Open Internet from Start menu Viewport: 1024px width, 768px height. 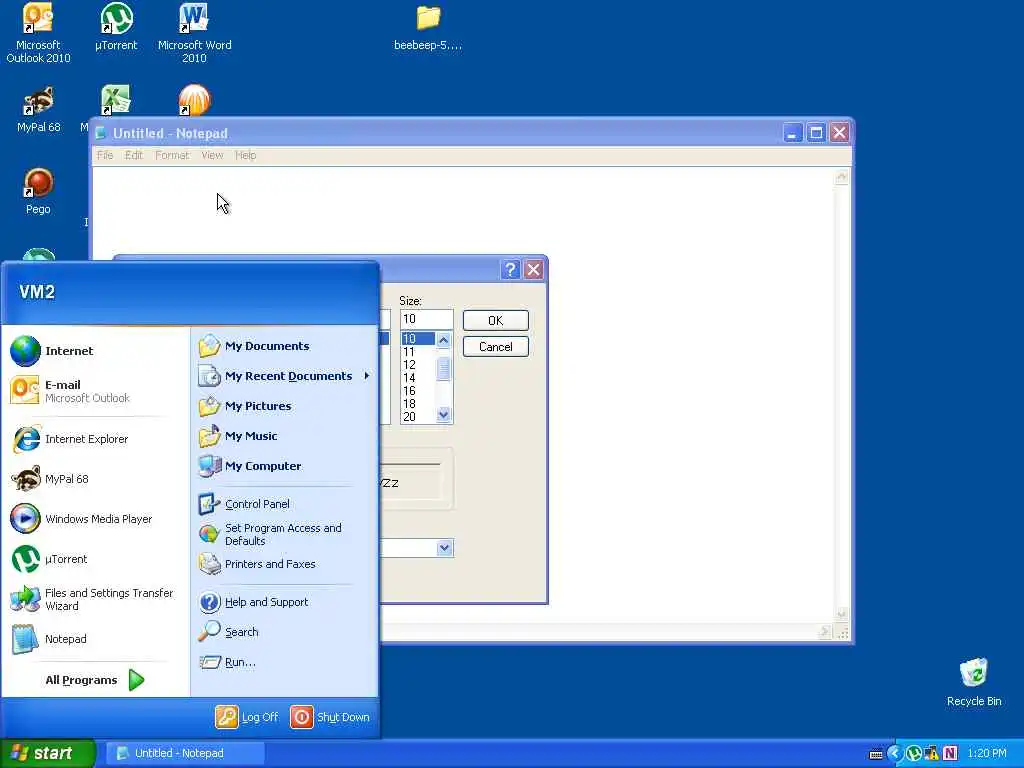(x=95, y=351)
